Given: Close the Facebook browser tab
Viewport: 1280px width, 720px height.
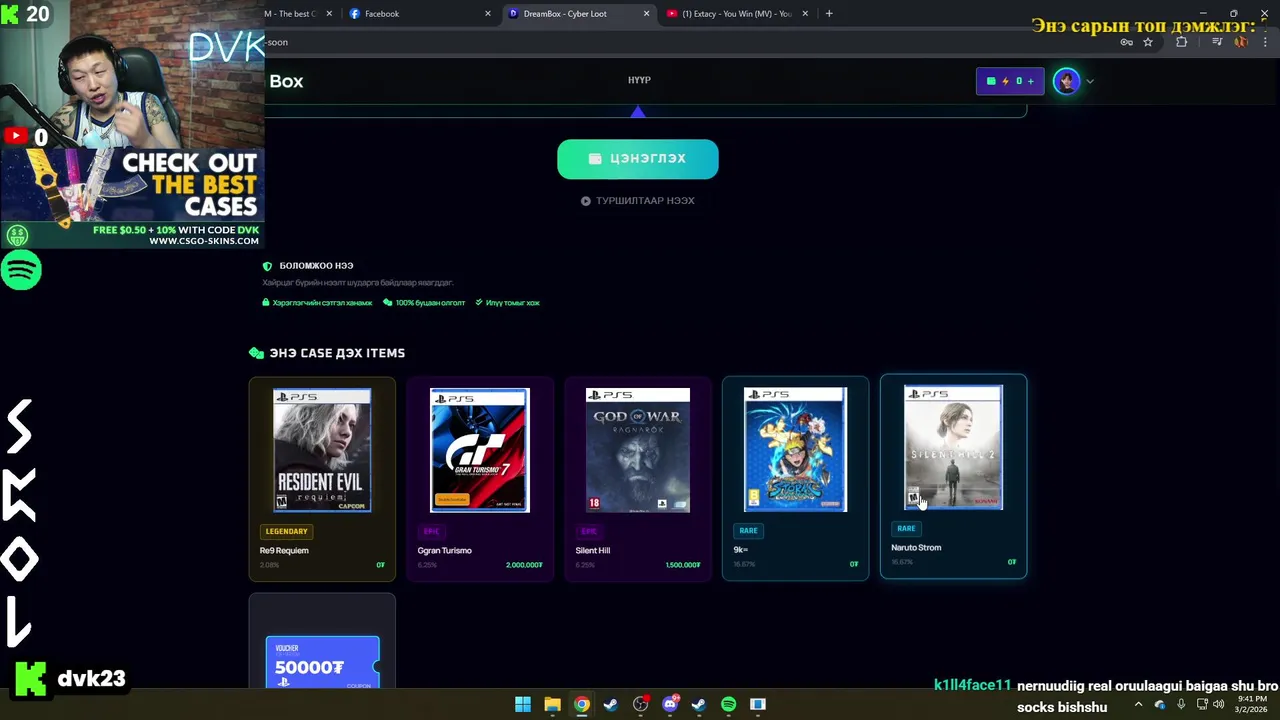Looking at the screenshot, I should click(x=488, y=14).
